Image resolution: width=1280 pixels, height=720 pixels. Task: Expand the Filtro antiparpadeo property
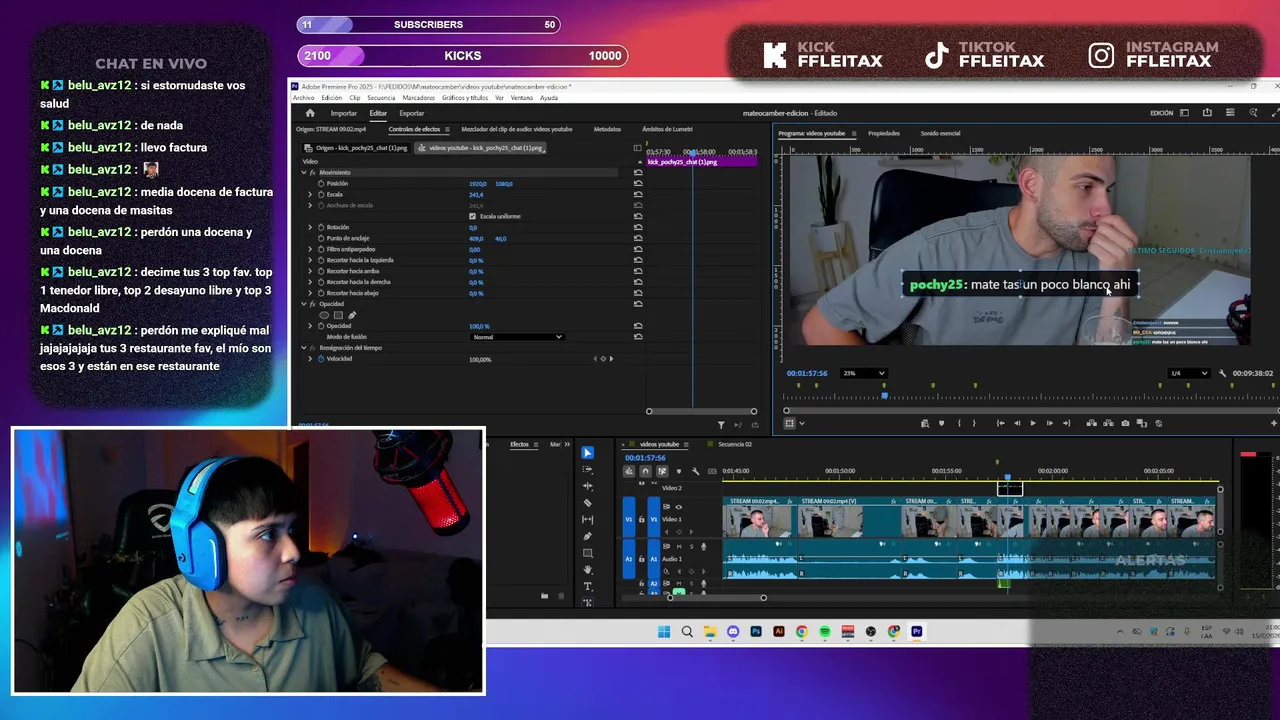pyautogui.click(x=310, y=249)
